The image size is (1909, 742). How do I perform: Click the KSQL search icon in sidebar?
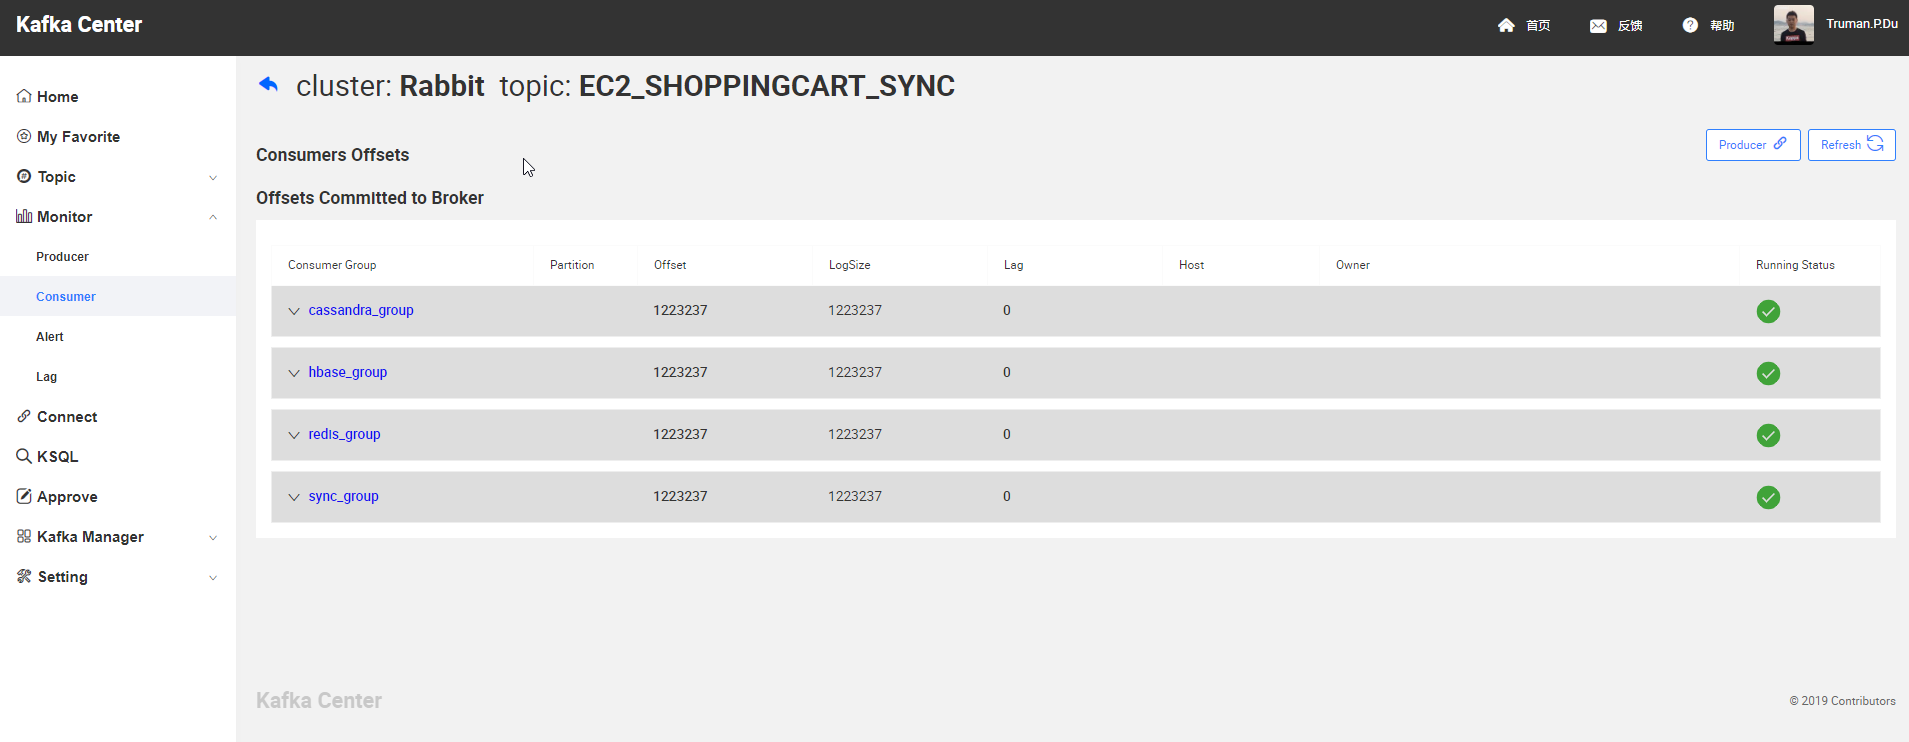point(24,456)
